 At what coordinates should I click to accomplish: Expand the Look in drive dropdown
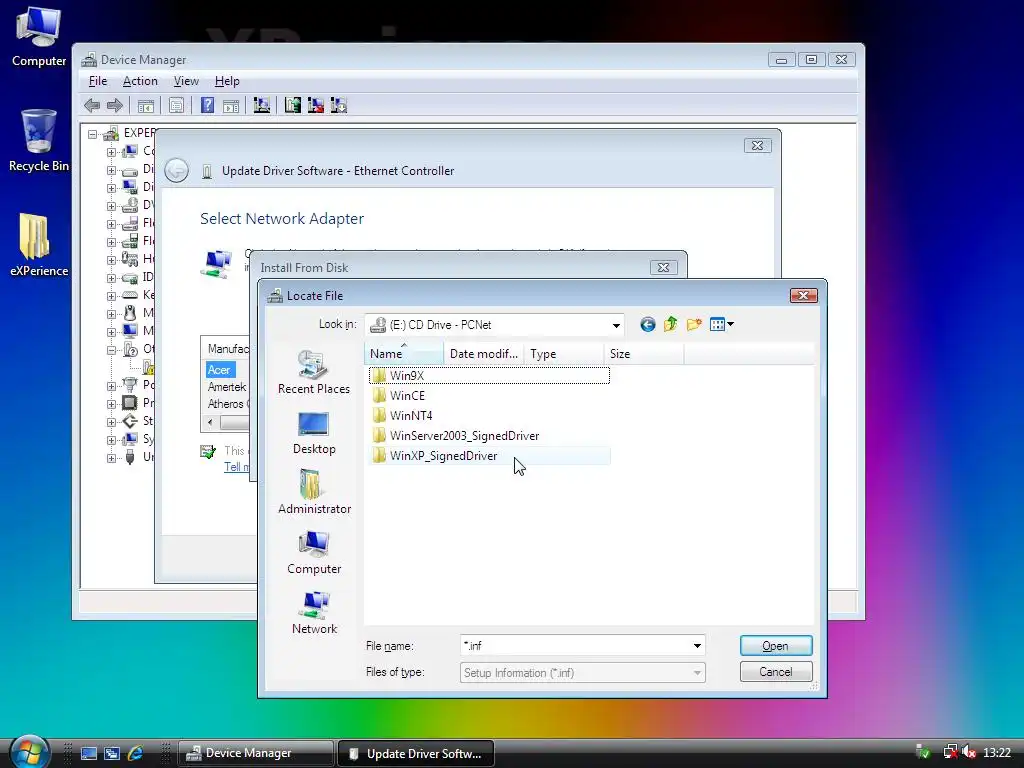point(616,325)
